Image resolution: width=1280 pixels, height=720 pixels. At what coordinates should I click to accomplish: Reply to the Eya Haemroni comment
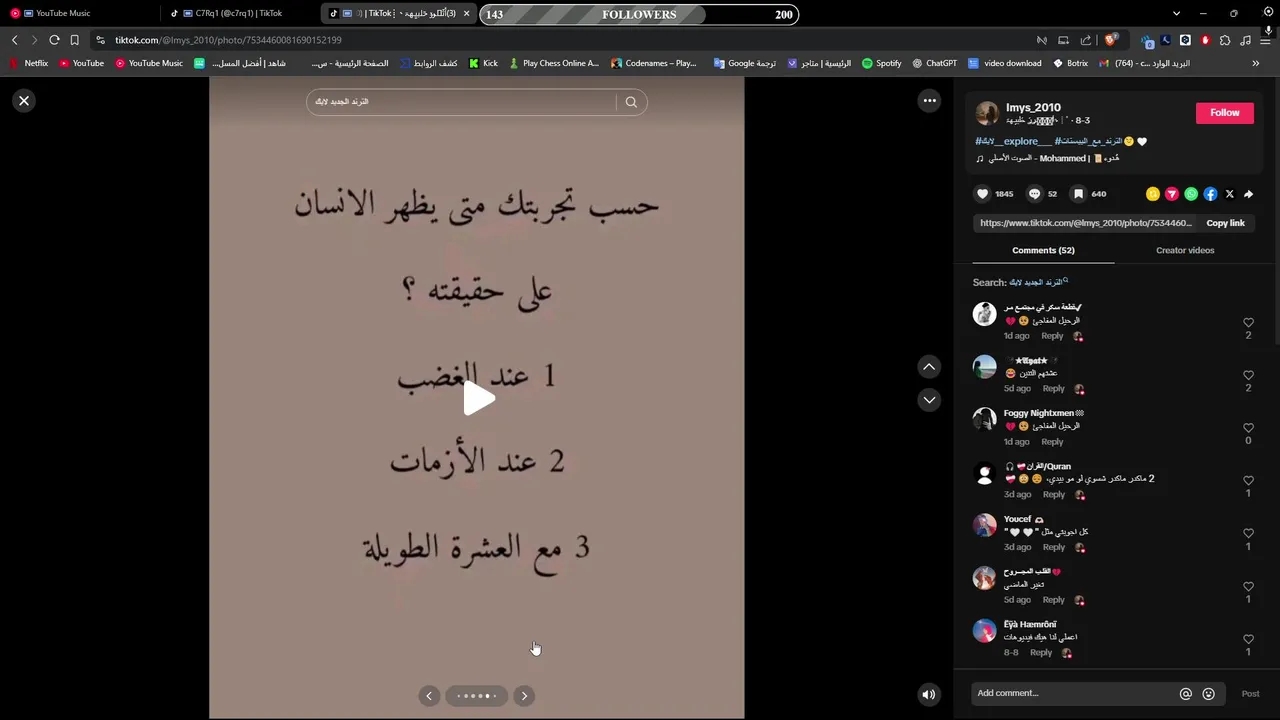click(1041, 653)
